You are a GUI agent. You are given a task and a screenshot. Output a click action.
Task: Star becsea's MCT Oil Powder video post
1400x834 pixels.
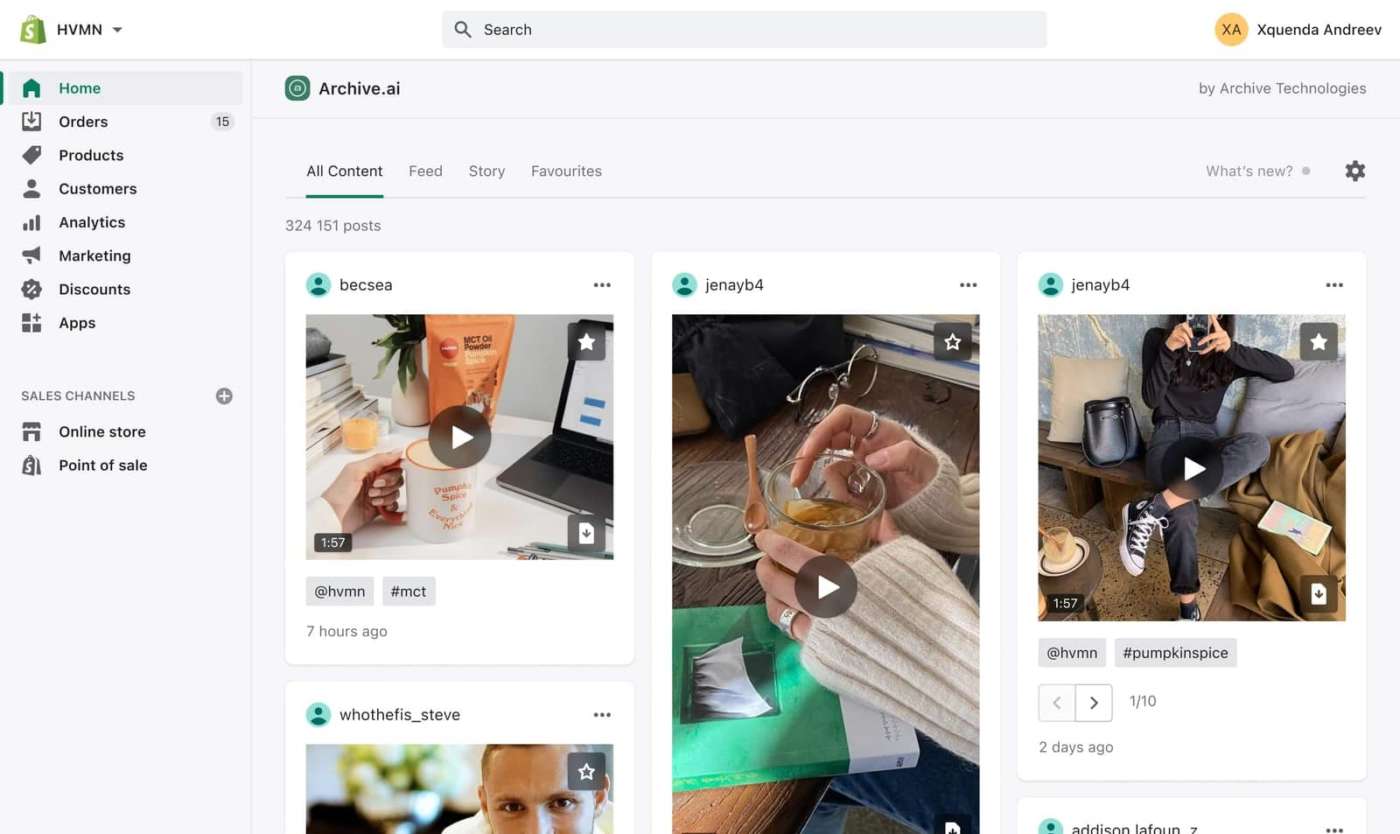(x=586, y=341)
